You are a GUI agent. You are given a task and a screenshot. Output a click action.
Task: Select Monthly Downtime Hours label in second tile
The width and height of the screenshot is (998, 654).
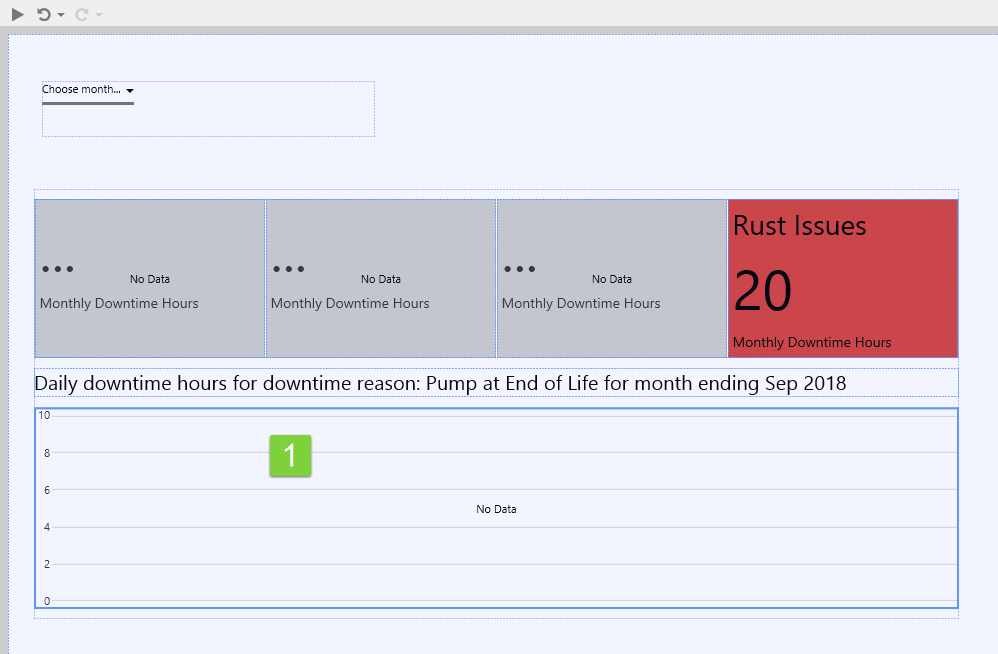click(350, 303)
